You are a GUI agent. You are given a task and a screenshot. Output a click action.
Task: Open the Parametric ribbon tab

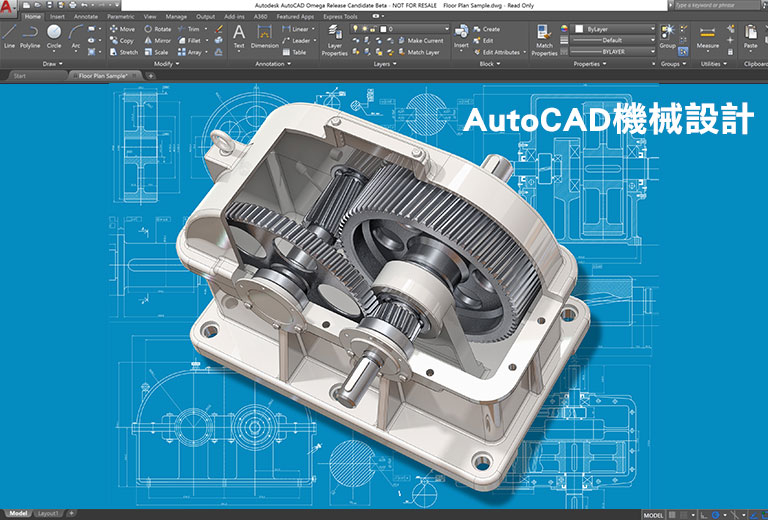point(120,17)
